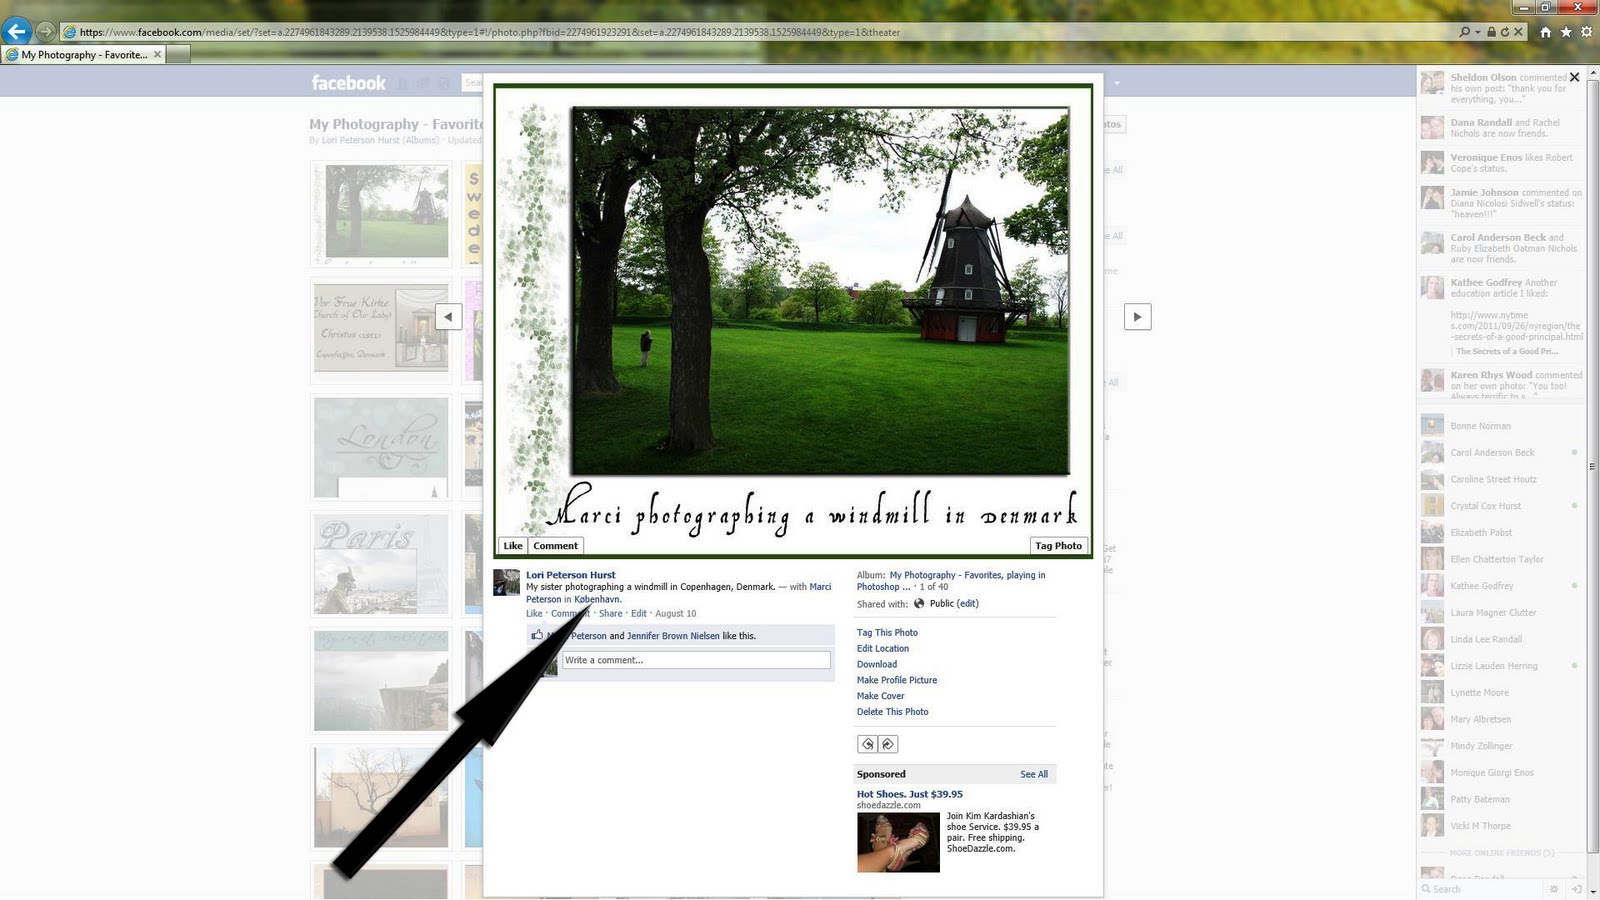
Task: Stop loading with the address bar X icon
Action: pos(1518,32)
